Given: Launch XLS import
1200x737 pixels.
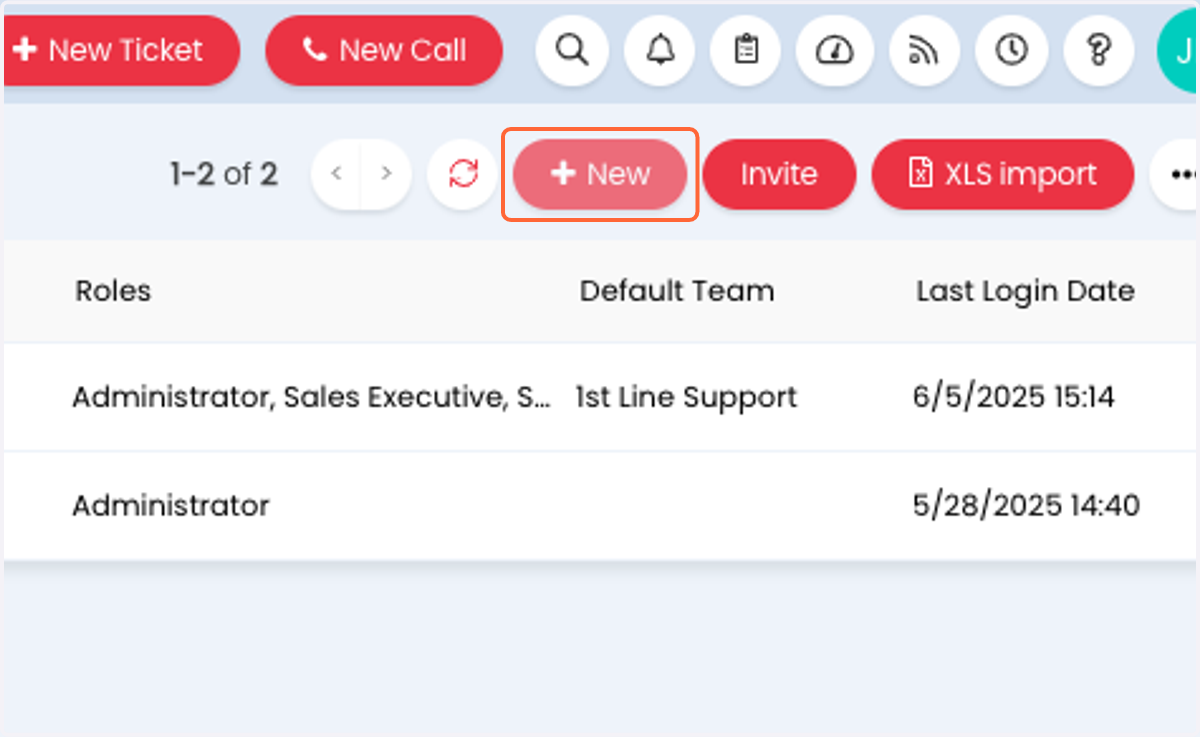Looking at the screenshot, I should pos(1003,174).
